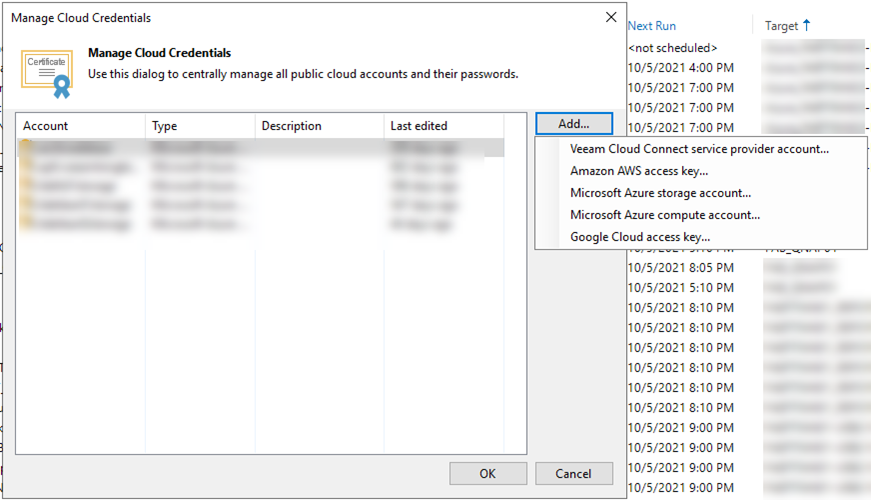Click the 'Use this dialog to centrally manage' description
Screen dimensions: 871x500
(x=303, y=74)
